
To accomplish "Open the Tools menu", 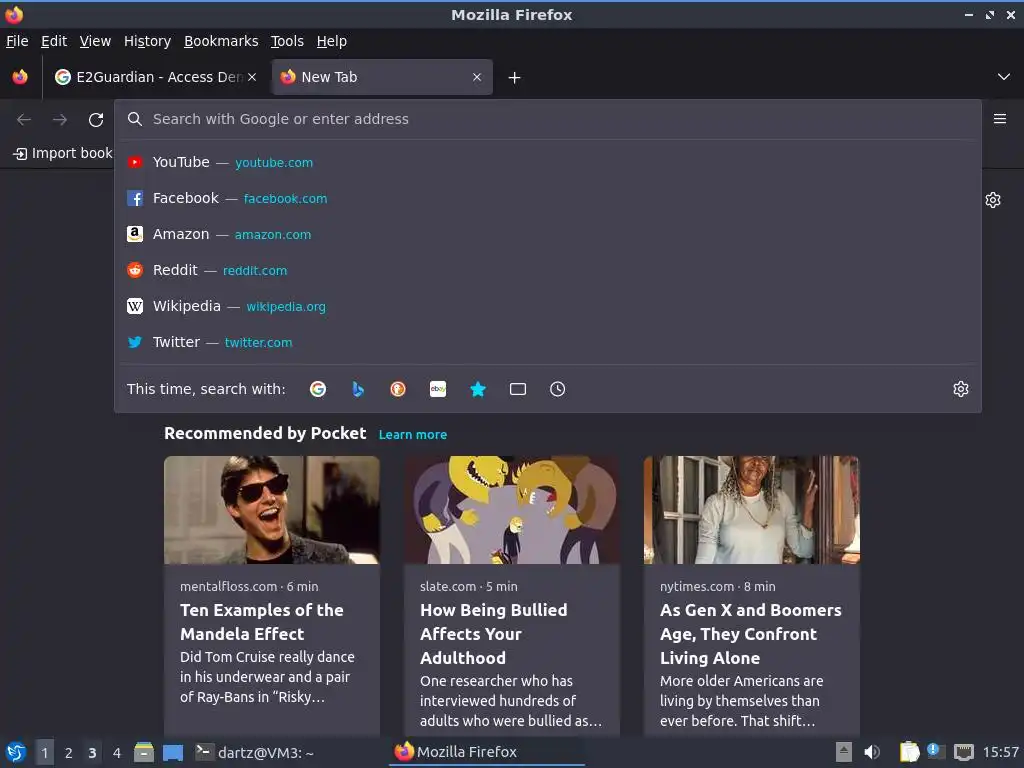I will coord(287,41).
